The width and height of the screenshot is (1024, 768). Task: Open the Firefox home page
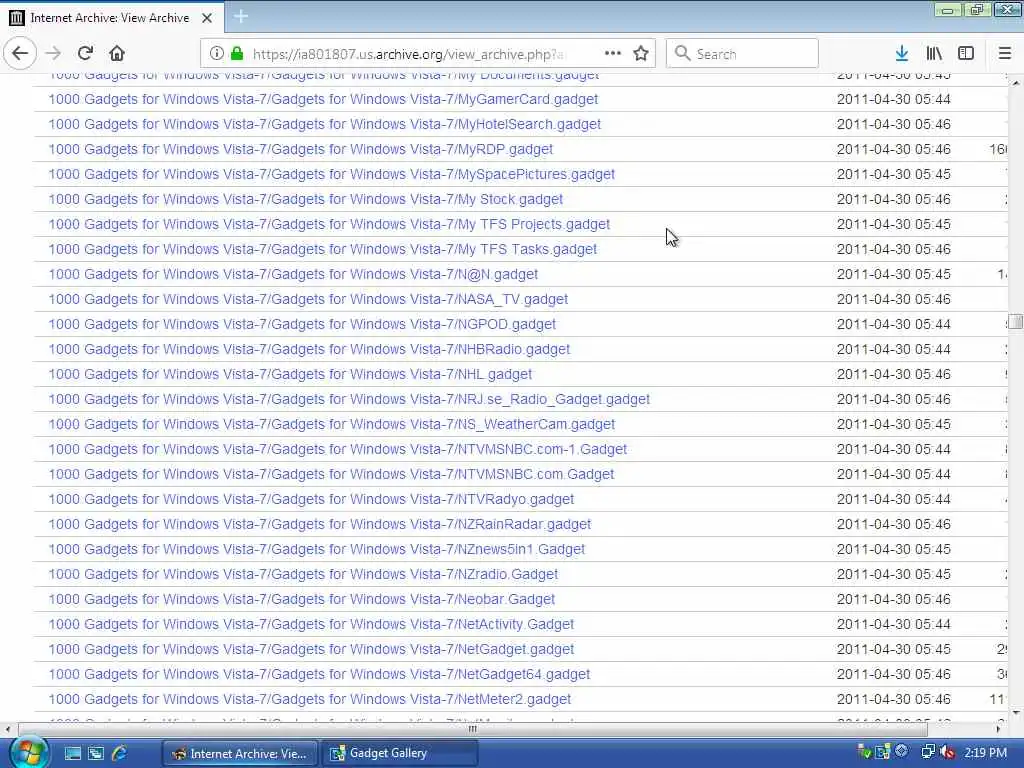coord(117,54)
